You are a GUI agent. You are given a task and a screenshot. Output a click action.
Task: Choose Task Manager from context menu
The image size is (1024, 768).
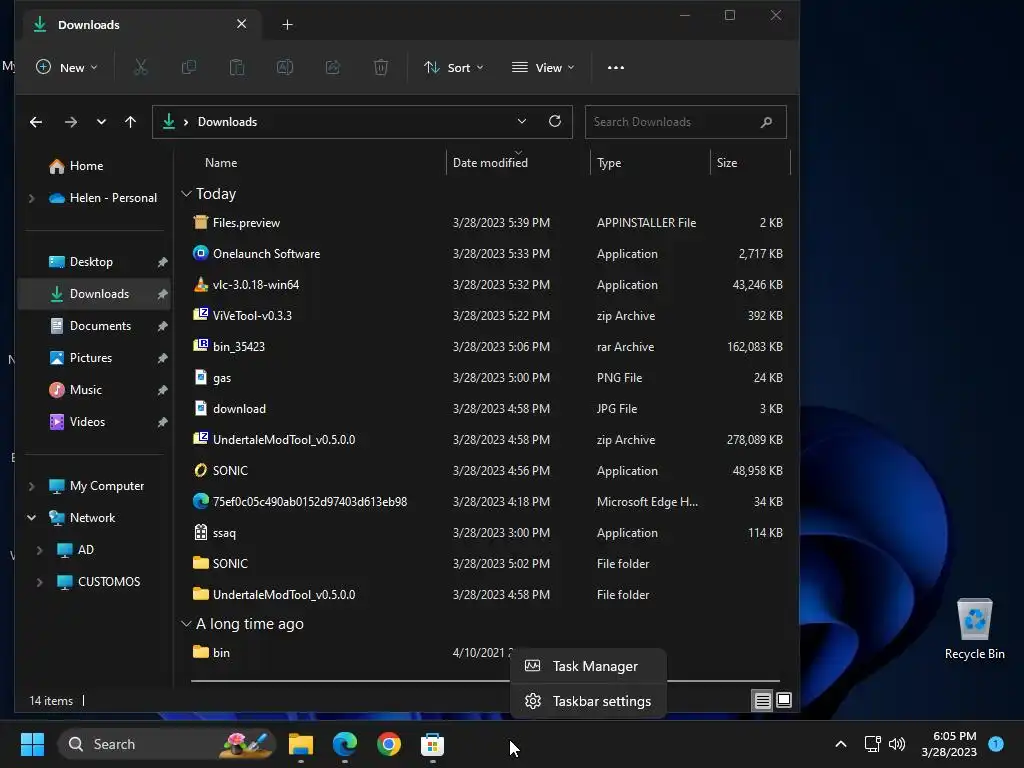click(588, 666)
